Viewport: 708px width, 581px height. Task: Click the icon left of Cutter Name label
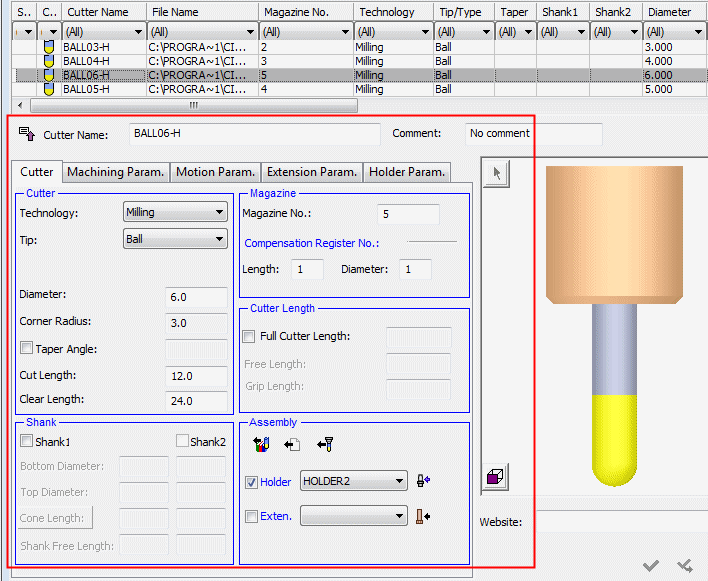(27, 134)
